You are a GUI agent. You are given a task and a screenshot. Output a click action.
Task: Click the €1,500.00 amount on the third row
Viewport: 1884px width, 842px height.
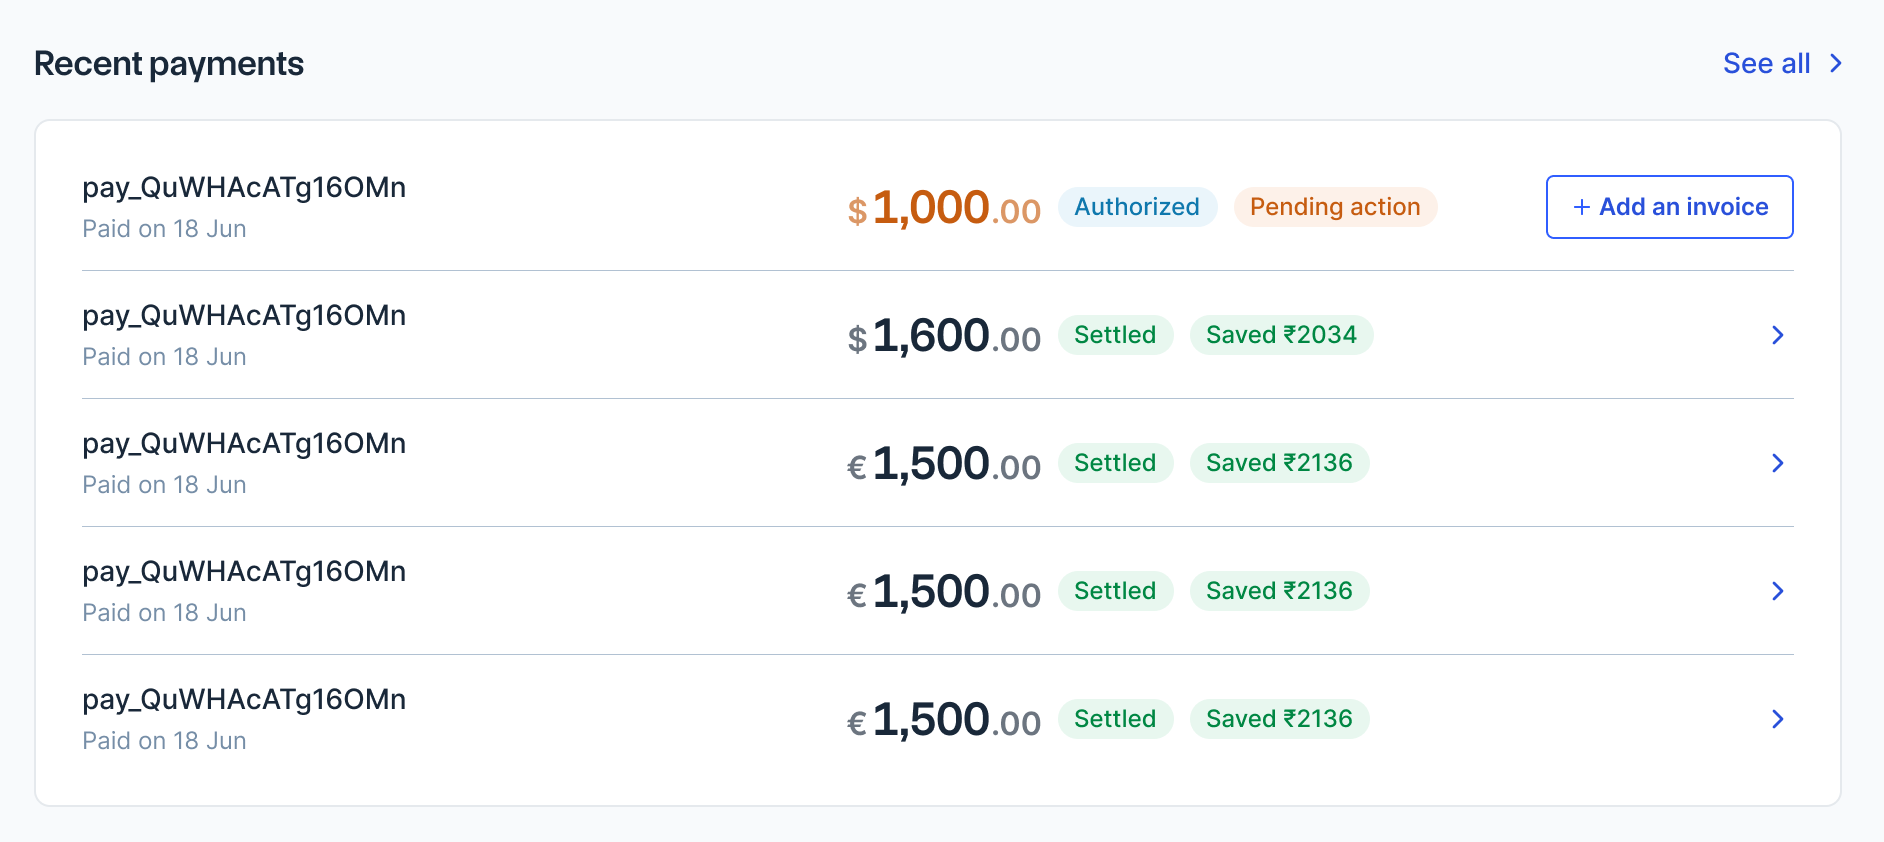944,463
